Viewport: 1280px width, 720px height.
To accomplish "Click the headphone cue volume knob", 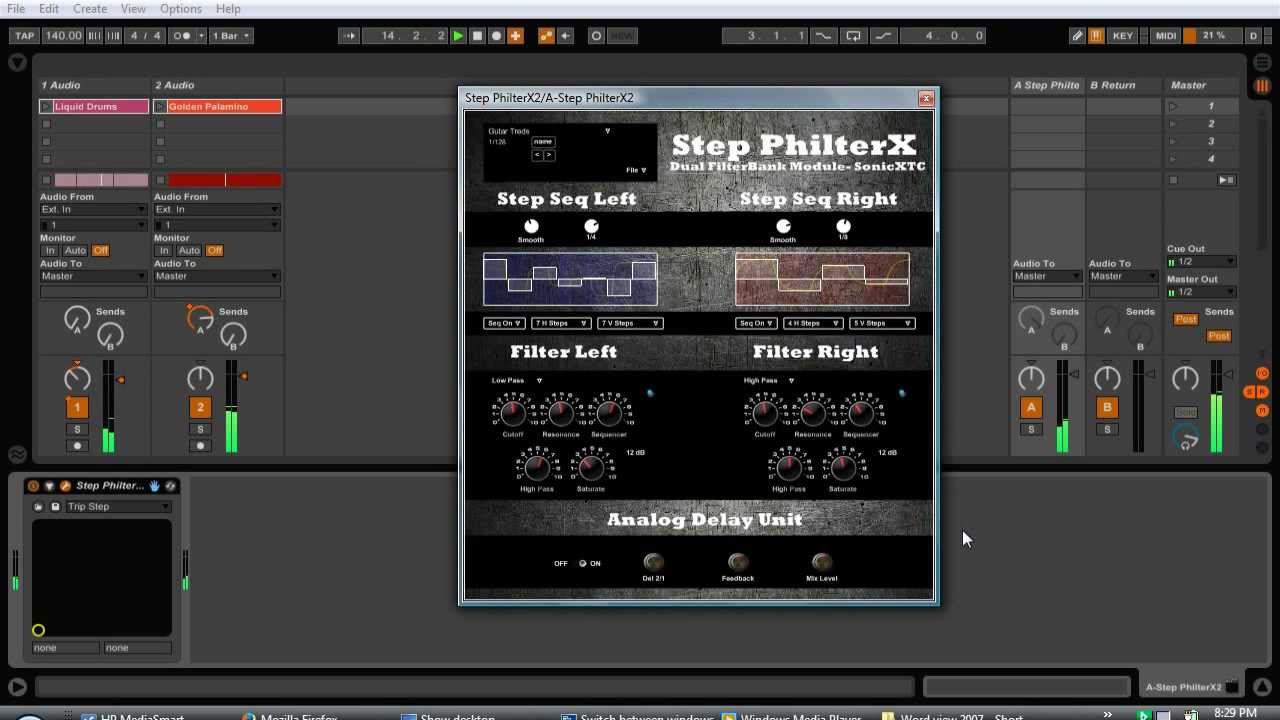I will 1186,437.
